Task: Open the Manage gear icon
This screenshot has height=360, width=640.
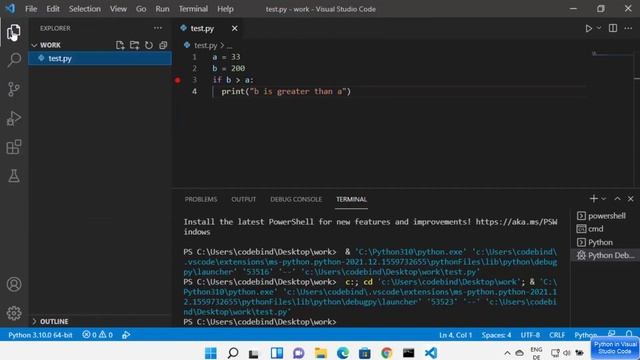Action: (x=14, y=313)
